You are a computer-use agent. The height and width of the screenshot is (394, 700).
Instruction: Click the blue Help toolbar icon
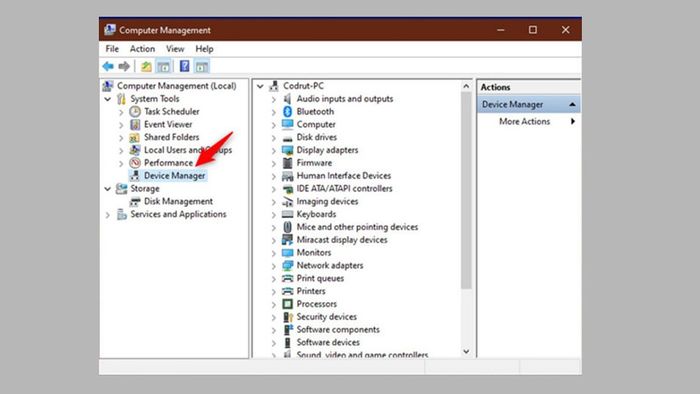pyautogui.click(x=184, y=66)
